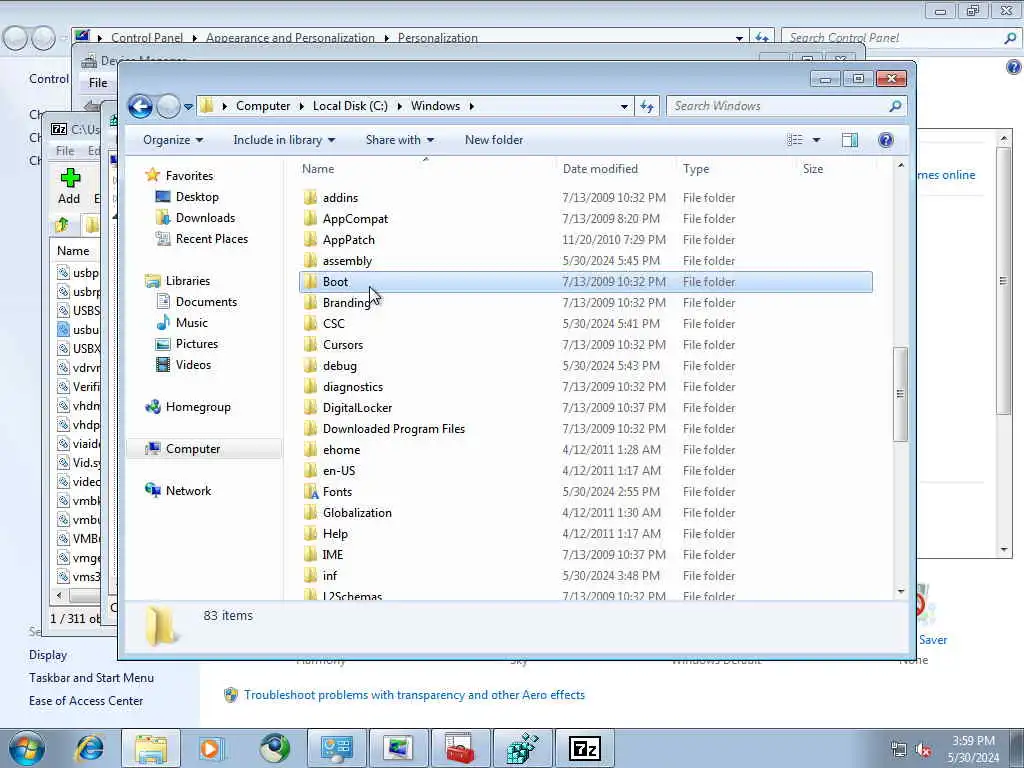The image size is (1024, 768).
Task: Open the Organize menu
Action: pos(173,140)
